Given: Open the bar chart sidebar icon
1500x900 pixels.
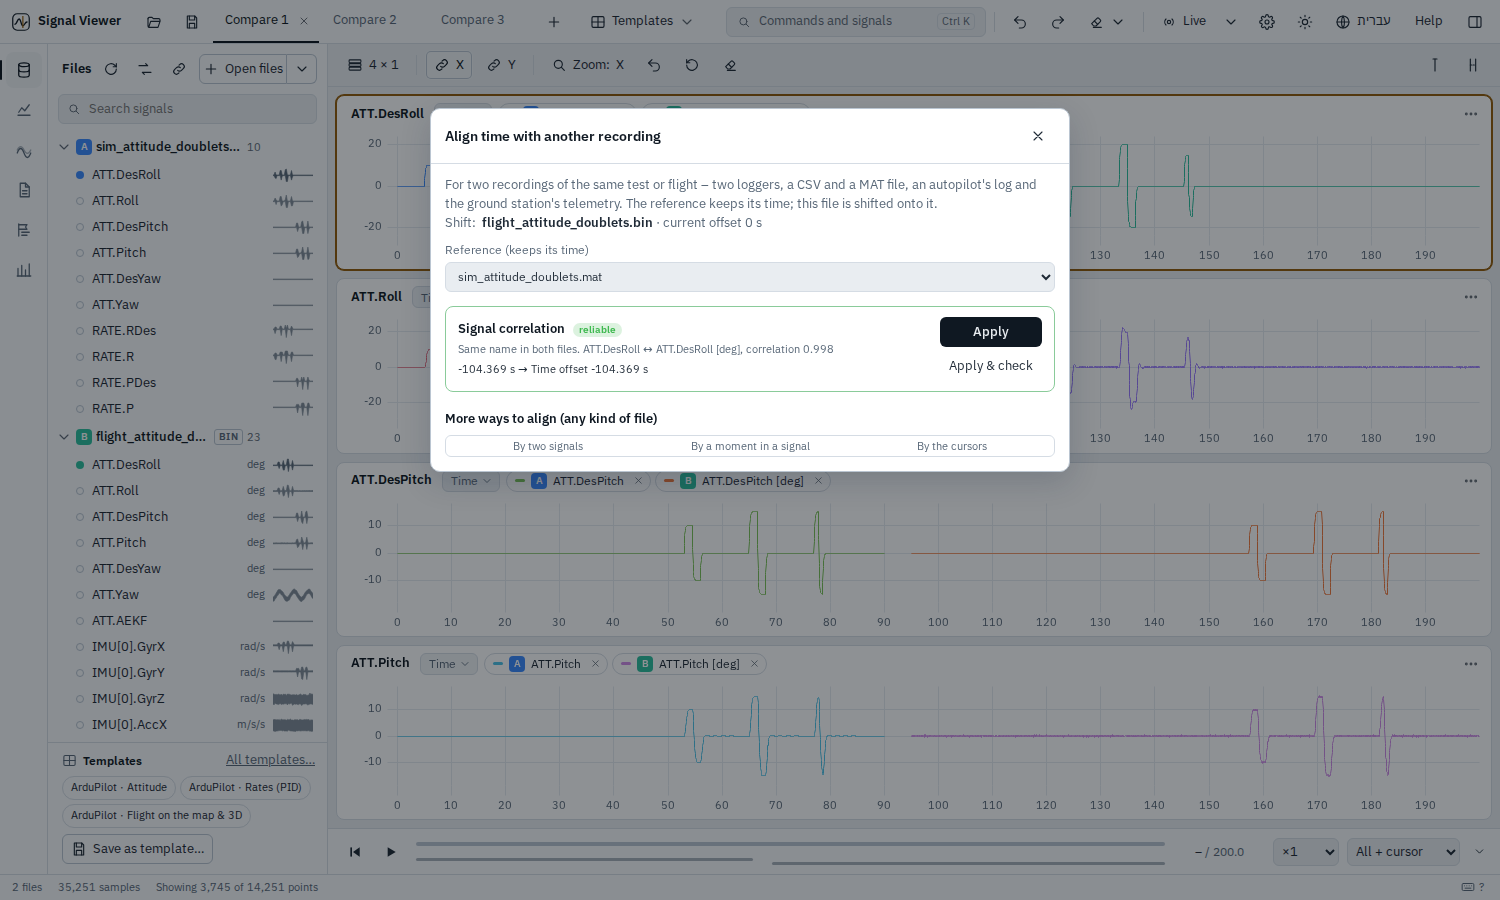Looking at the screenshot, I should click(x=24, y=270).
